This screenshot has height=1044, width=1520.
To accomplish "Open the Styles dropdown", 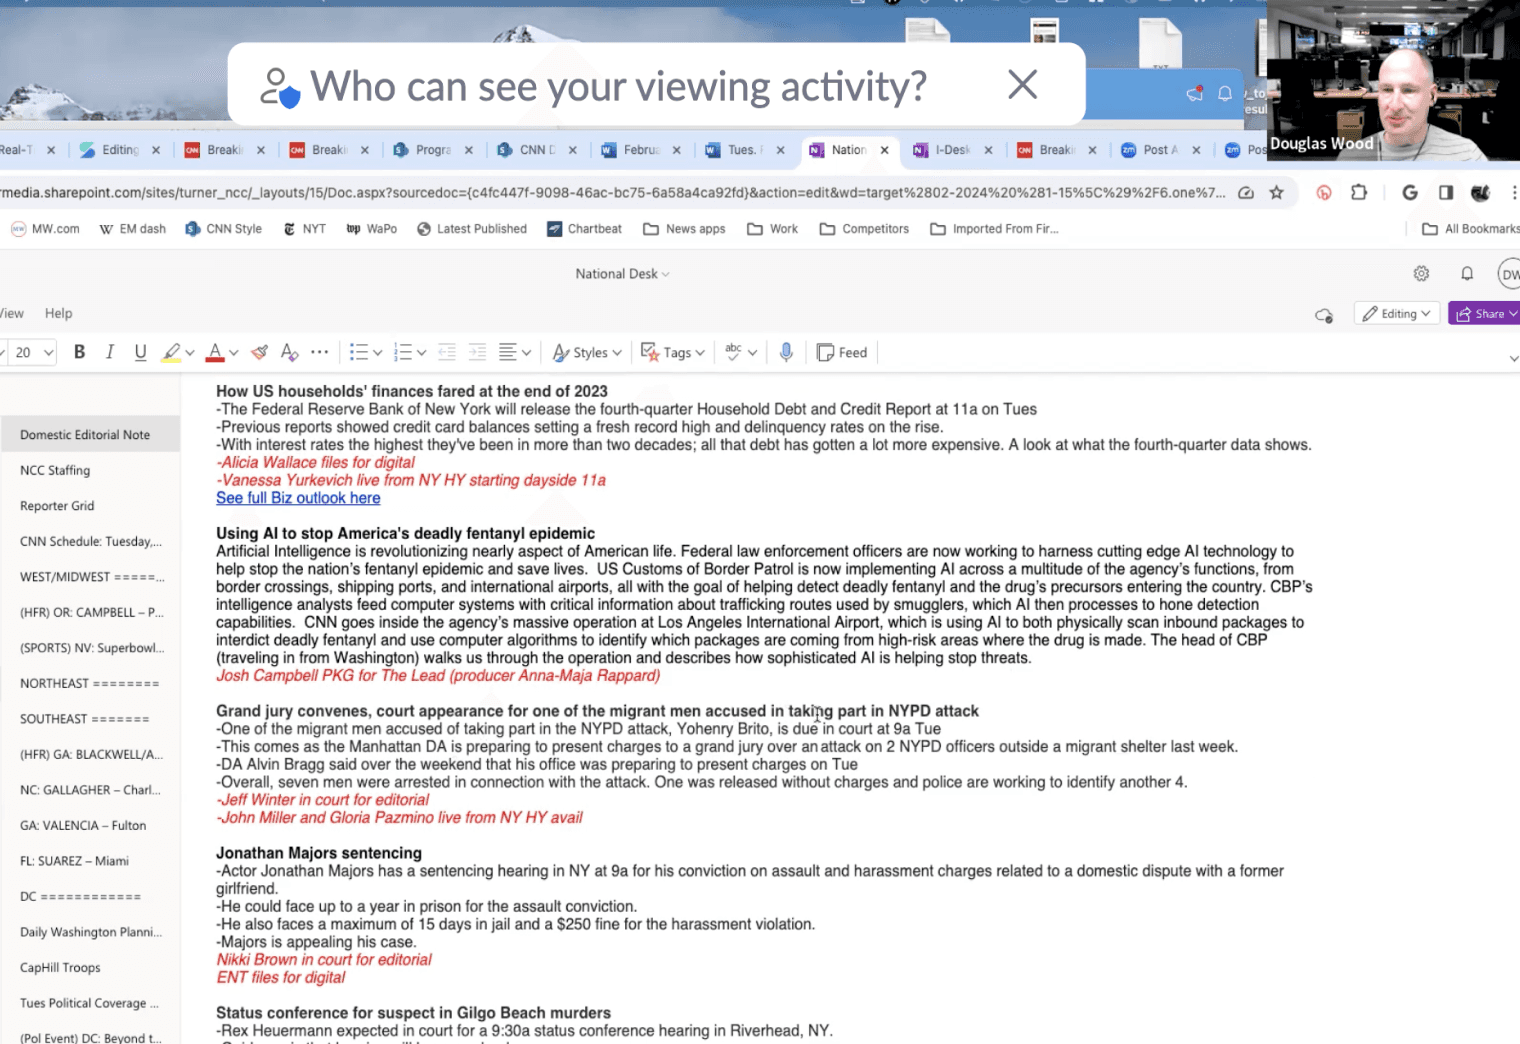I will tap(588, 352).
